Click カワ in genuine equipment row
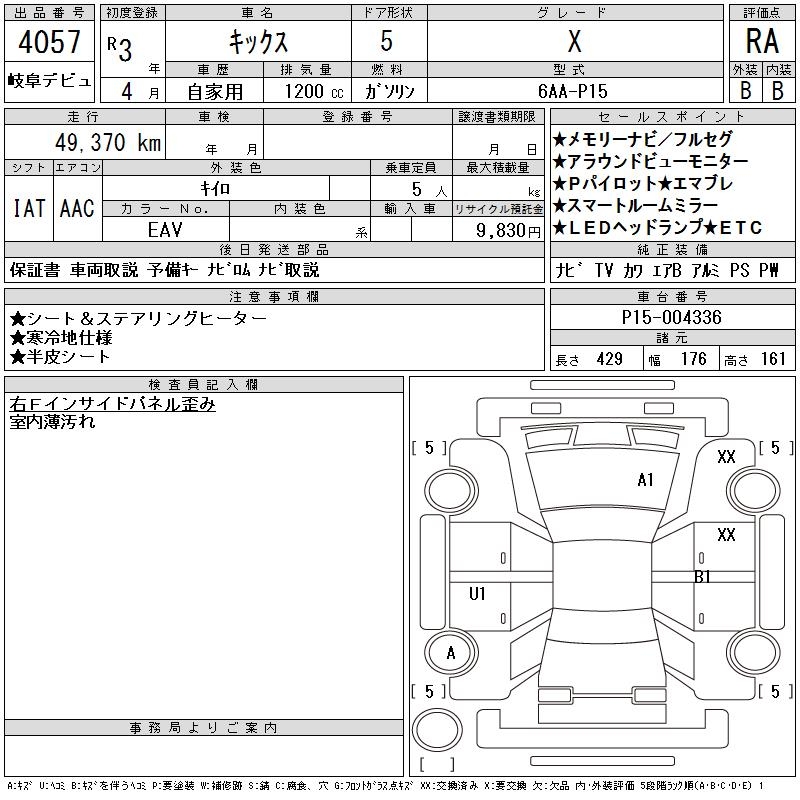Screen dimensions: 800x800 point(633,270)
